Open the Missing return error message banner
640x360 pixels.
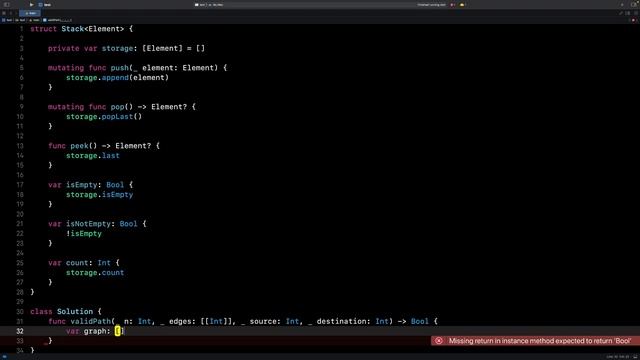pyautogui.click(x=535, y=341)
